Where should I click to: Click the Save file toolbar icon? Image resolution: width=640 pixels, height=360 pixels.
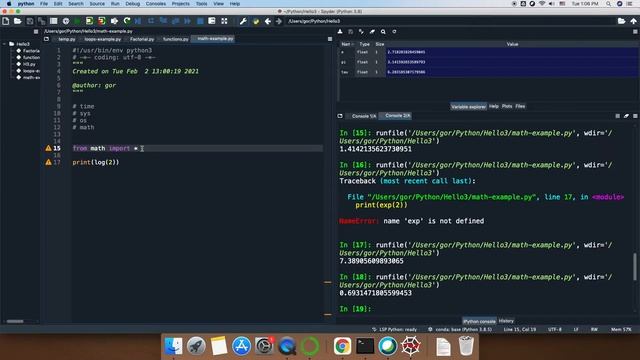[30, 21]
